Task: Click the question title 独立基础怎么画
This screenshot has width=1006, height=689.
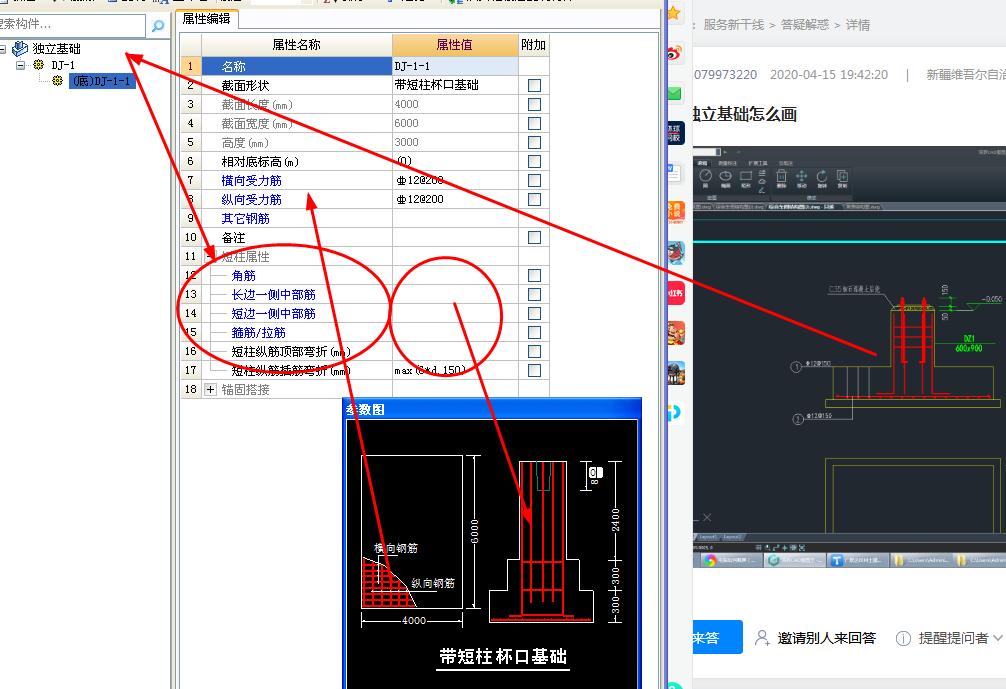Action: click(744, 114)
